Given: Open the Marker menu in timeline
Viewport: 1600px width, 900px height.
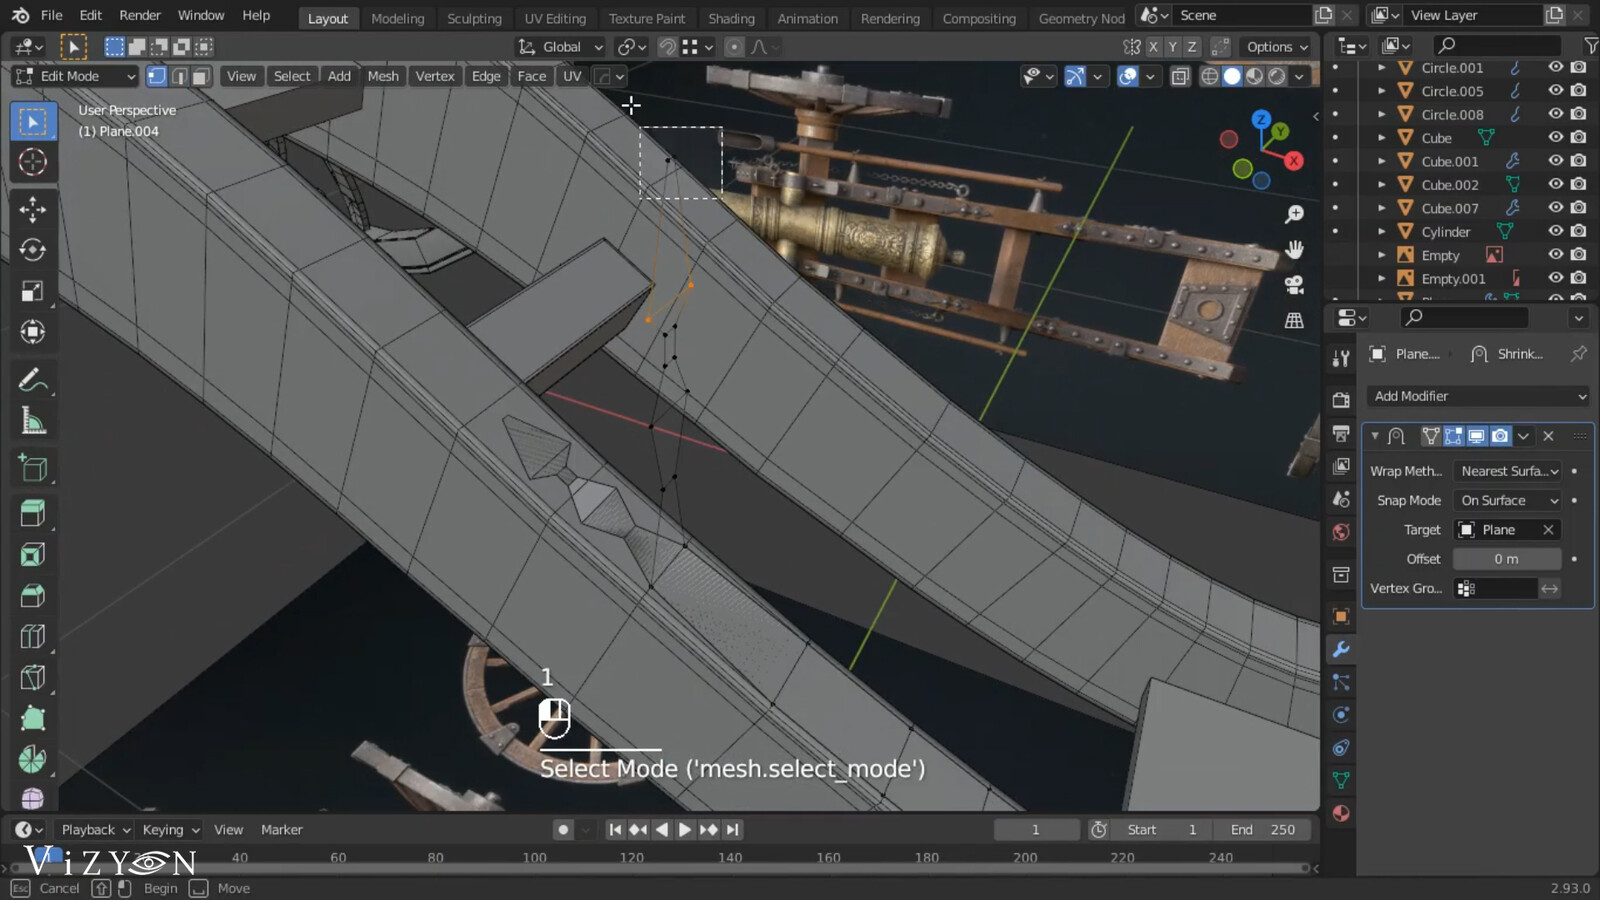Looking at the screenshot, I should tap(281, 830).
